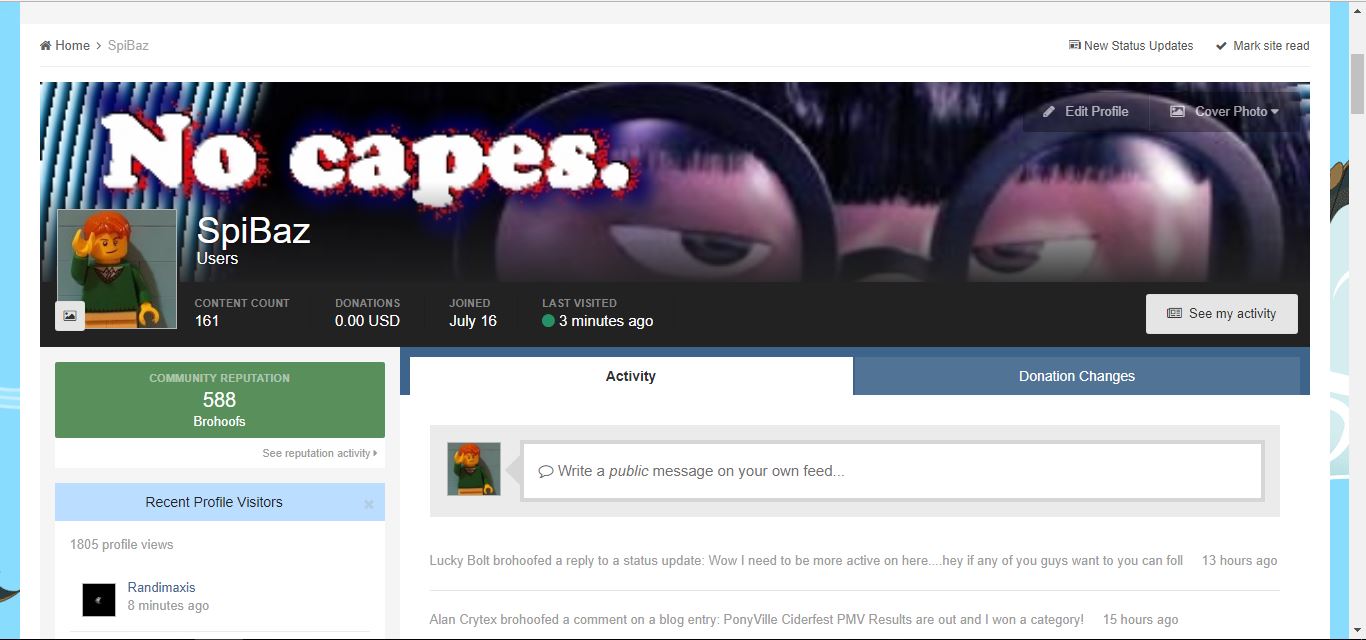Open New Status Updates

[x=1131, y=46]
